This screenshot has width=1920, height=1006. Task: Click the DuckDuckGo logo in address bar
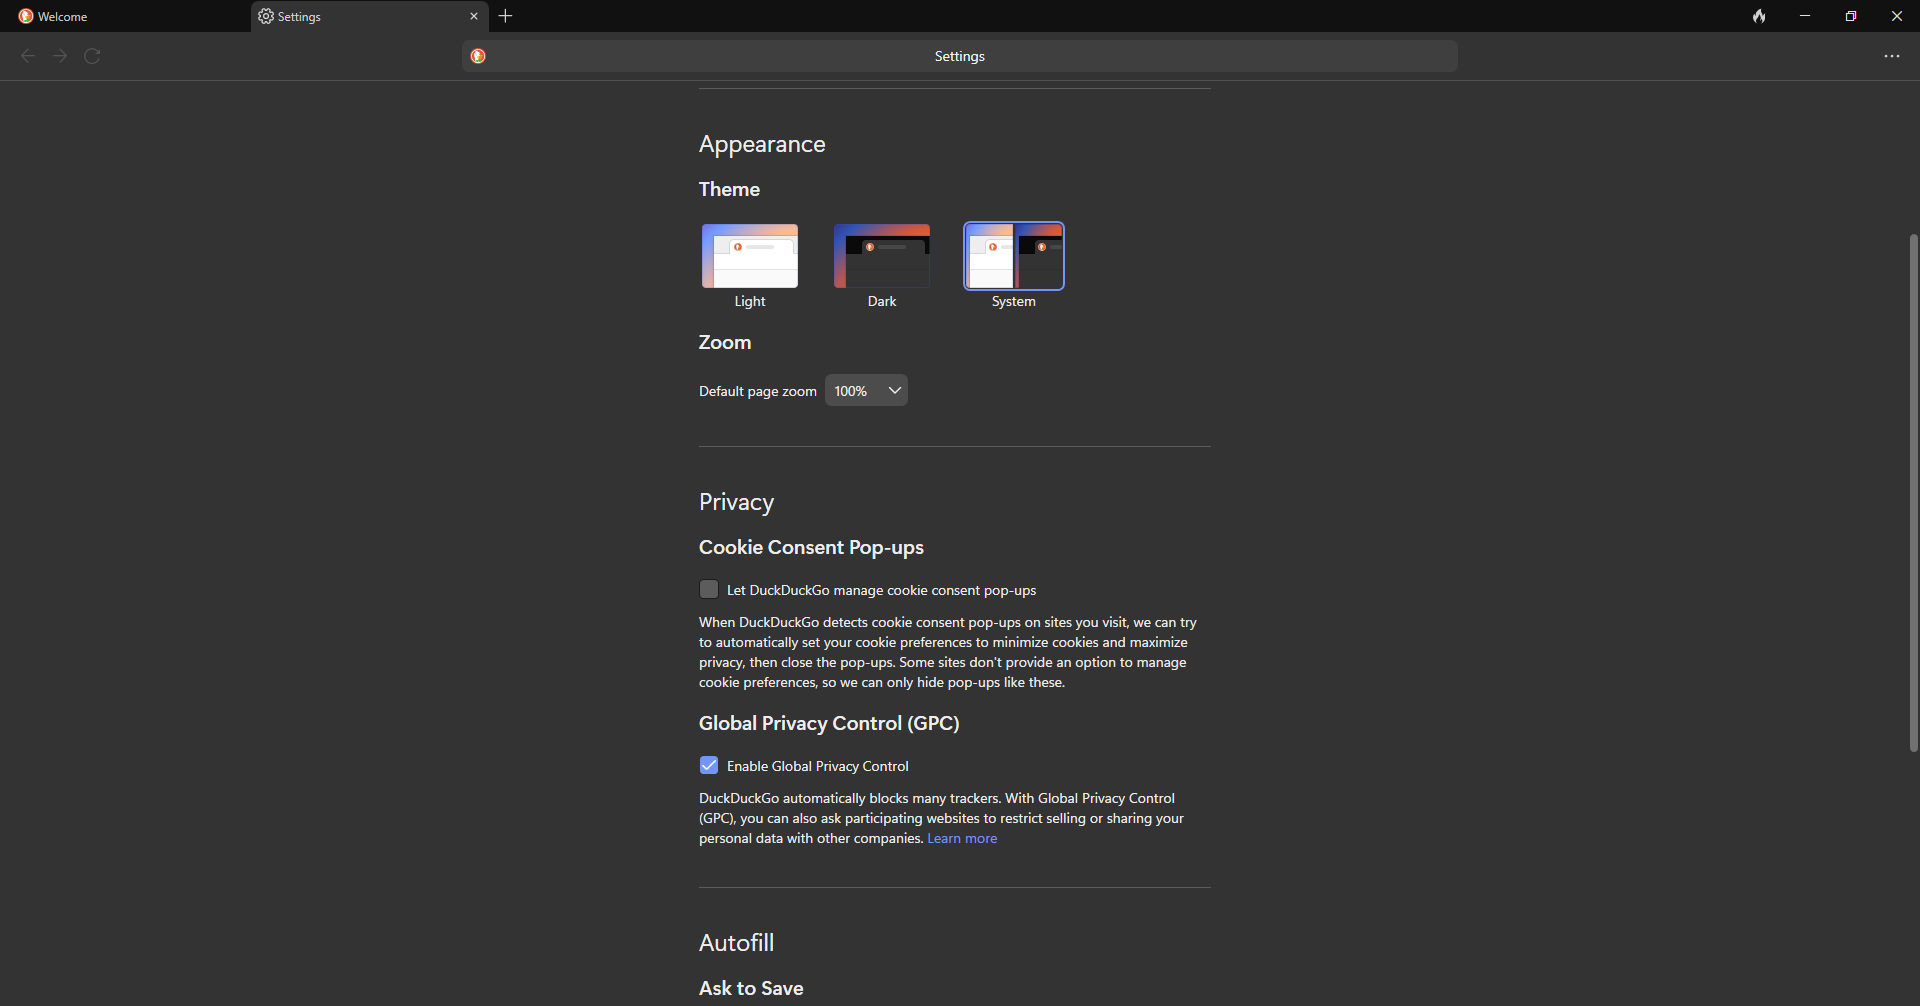(x=478, y=56)
